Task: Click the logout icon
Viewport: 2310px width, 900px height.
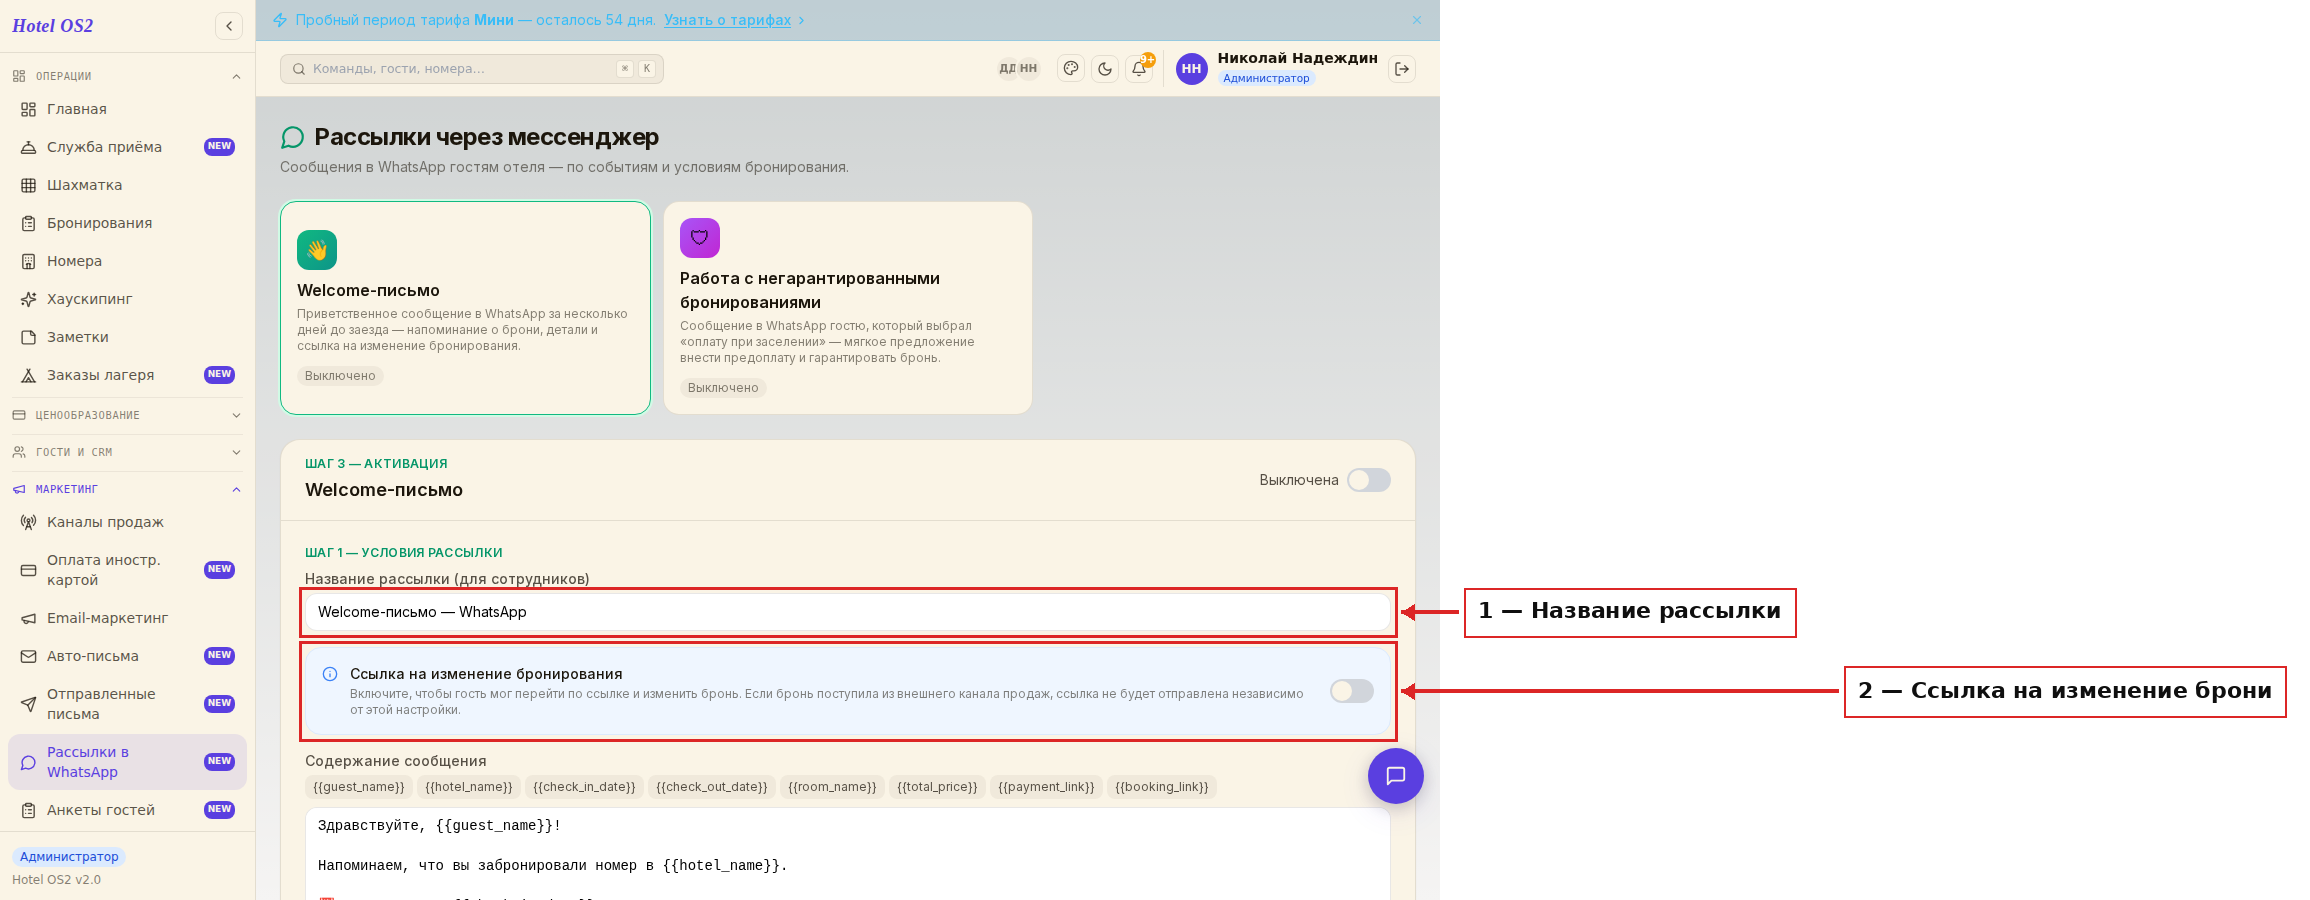Action: coord(1402,69)
